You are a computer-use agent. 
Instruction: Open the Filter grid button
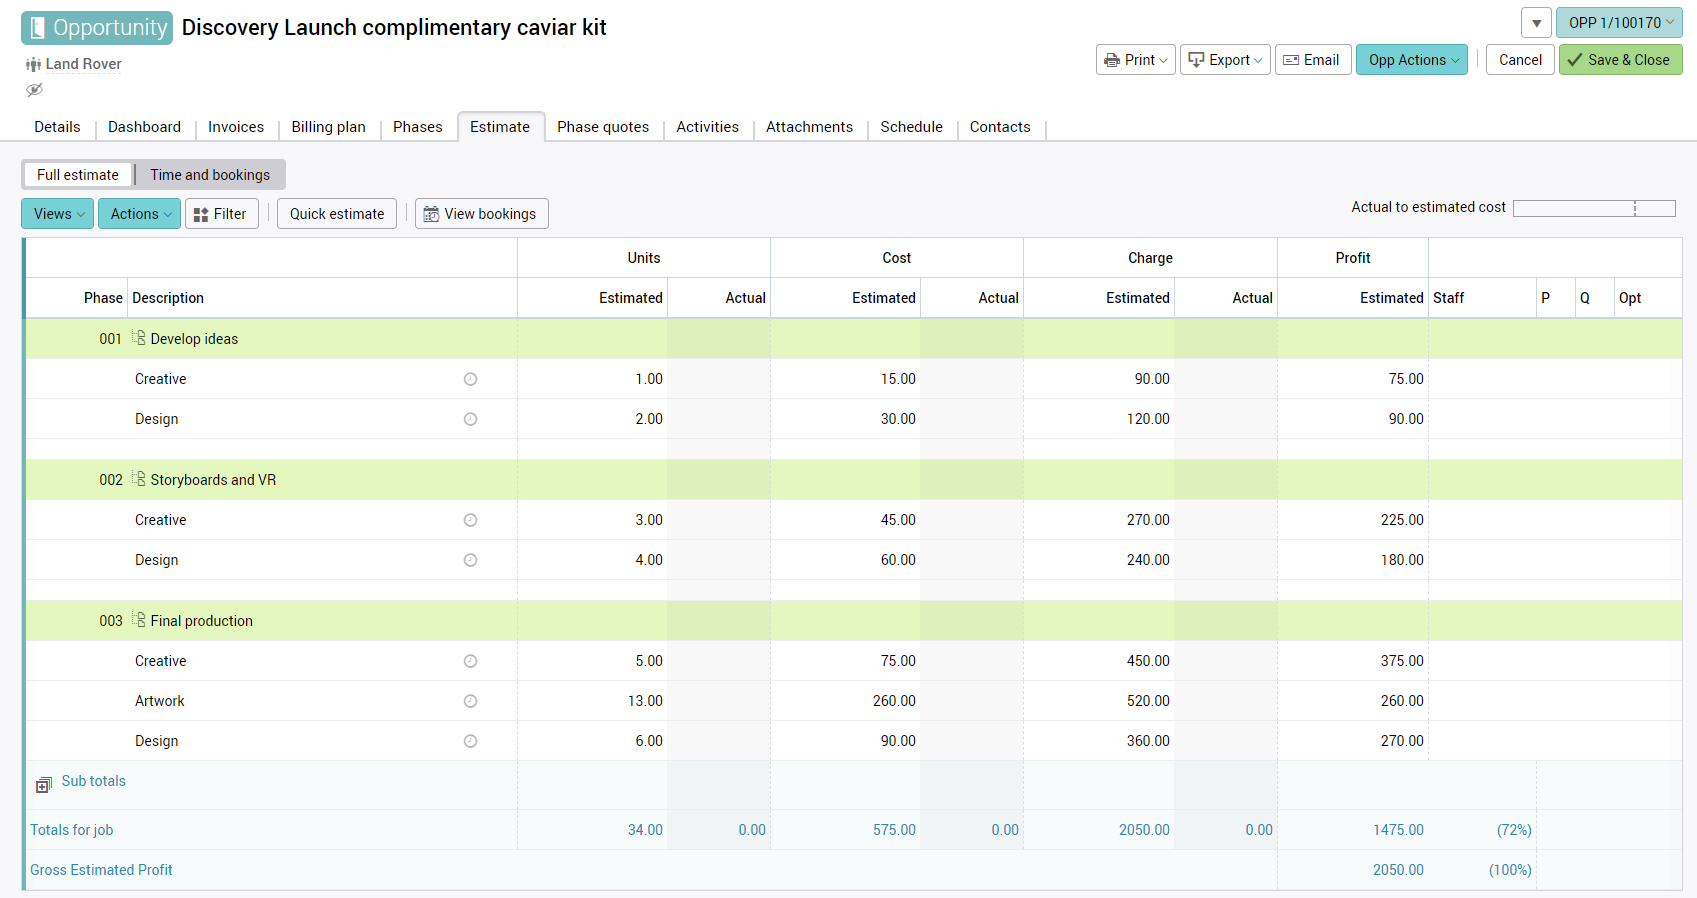coord(221,214)
